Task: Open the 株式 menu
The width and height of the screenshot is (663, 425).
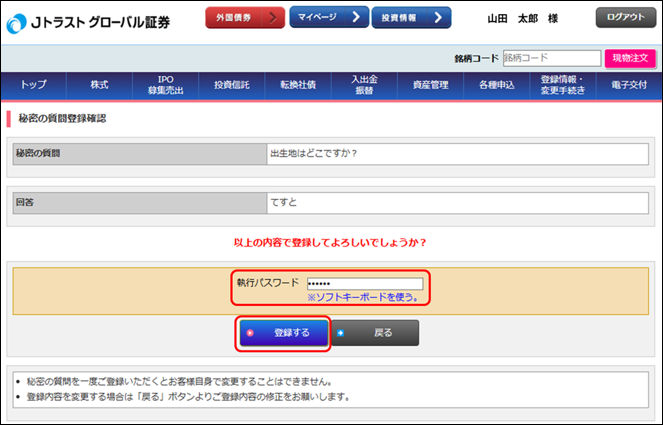Action: click(x=99, y=85)
